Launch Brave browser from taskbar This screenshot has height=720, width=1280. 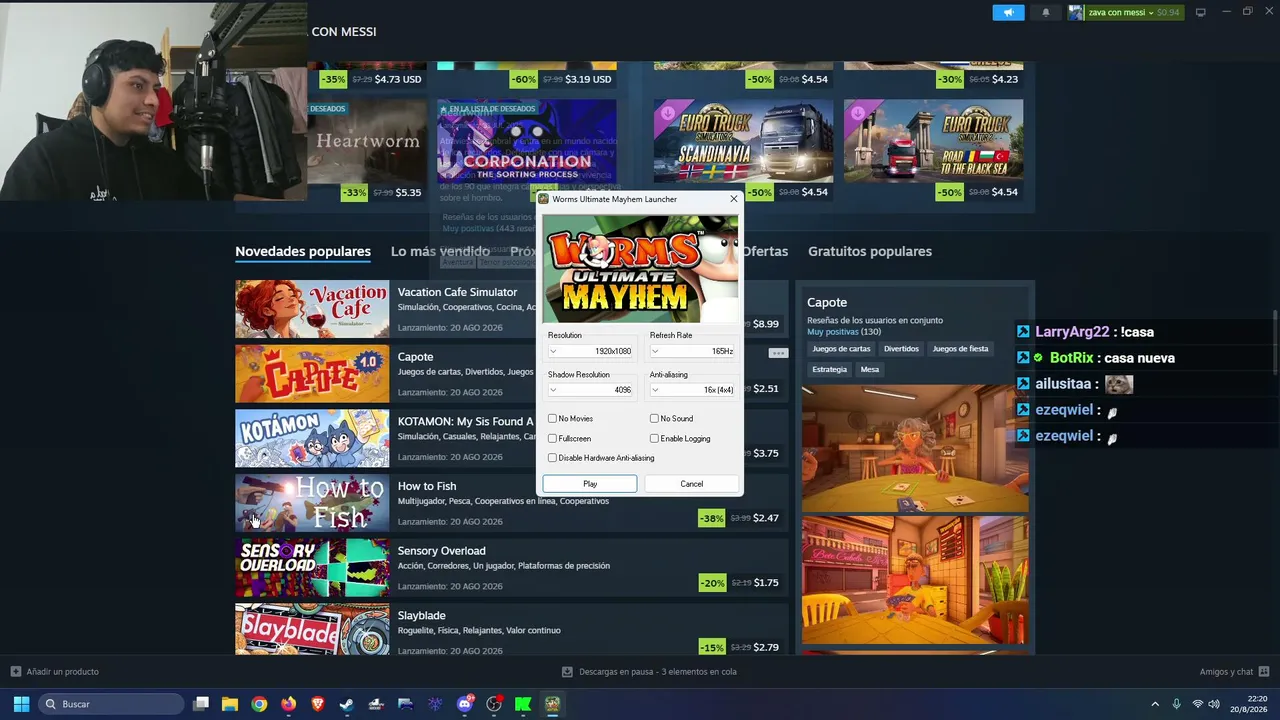pos(318,704)
